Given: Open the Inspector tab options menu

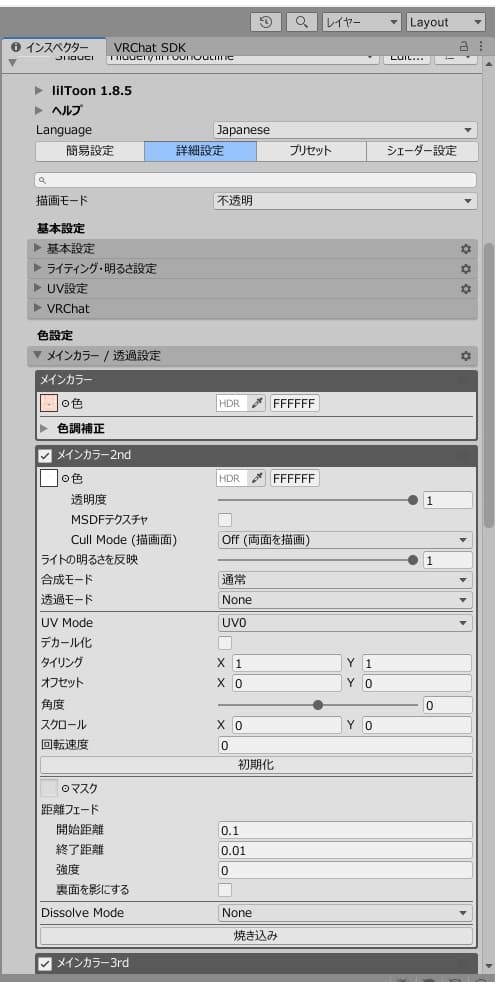Looking at the screenshot, I should point(481,46).
